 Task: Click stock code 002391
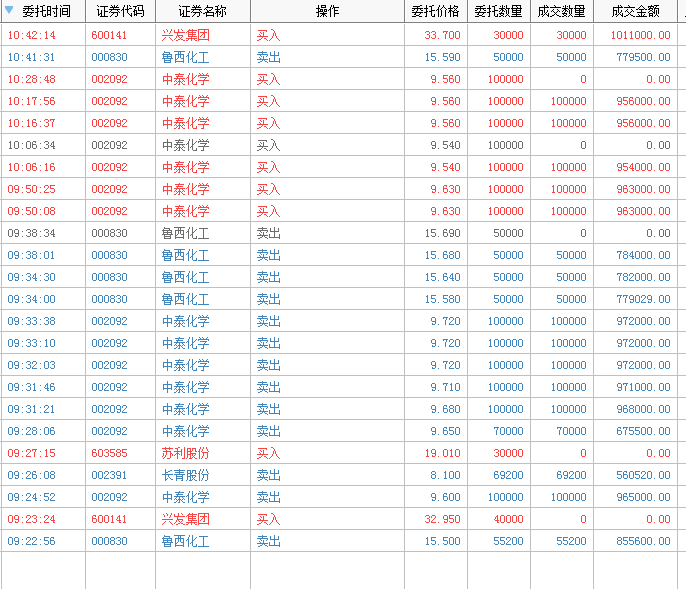click(109, 475)
